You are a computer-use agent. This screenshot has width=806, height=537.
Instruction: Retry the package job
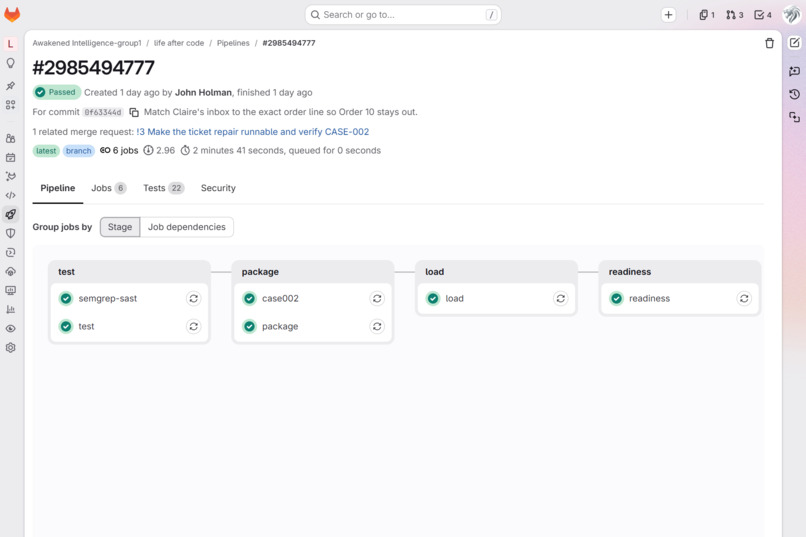tap(377, 326)
